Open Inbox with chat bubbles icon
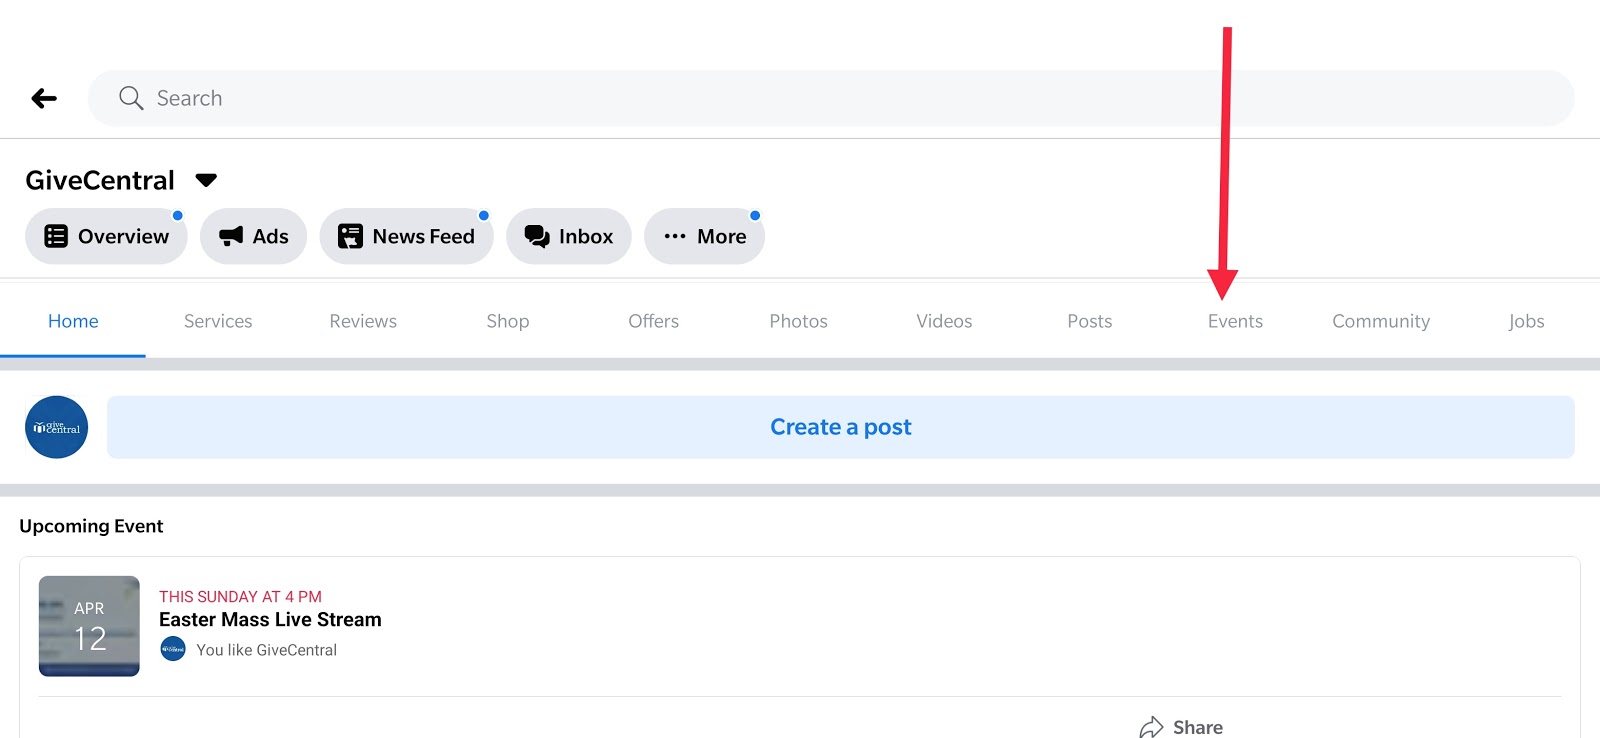The image size is (1600, 738). coord(568,236)
